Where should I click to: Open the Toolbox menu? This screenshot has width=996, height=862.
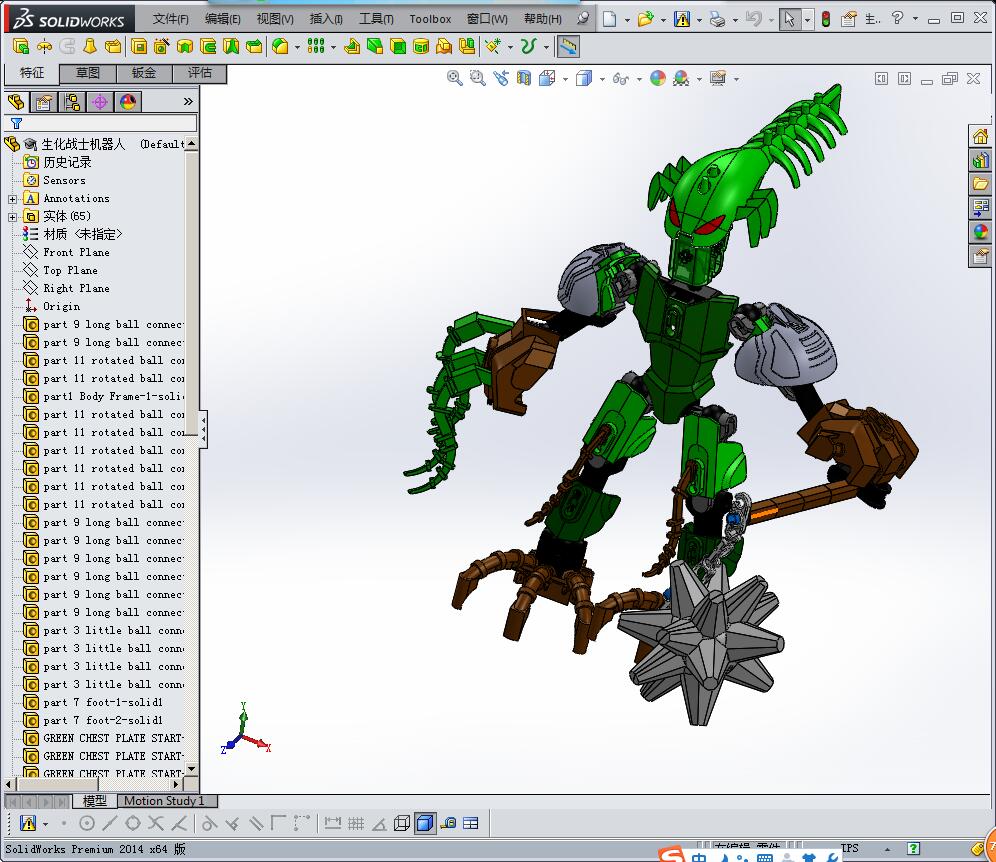point(430,19)
